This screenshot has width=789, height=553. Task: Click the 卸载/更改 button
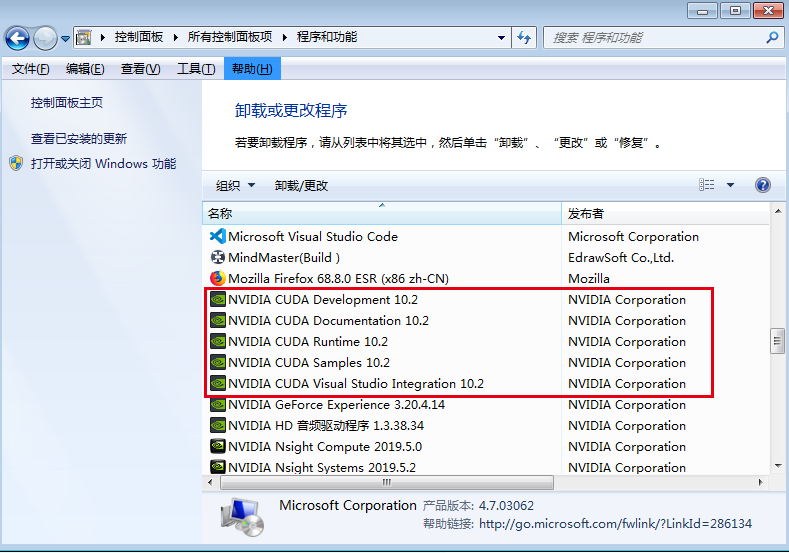301,186
